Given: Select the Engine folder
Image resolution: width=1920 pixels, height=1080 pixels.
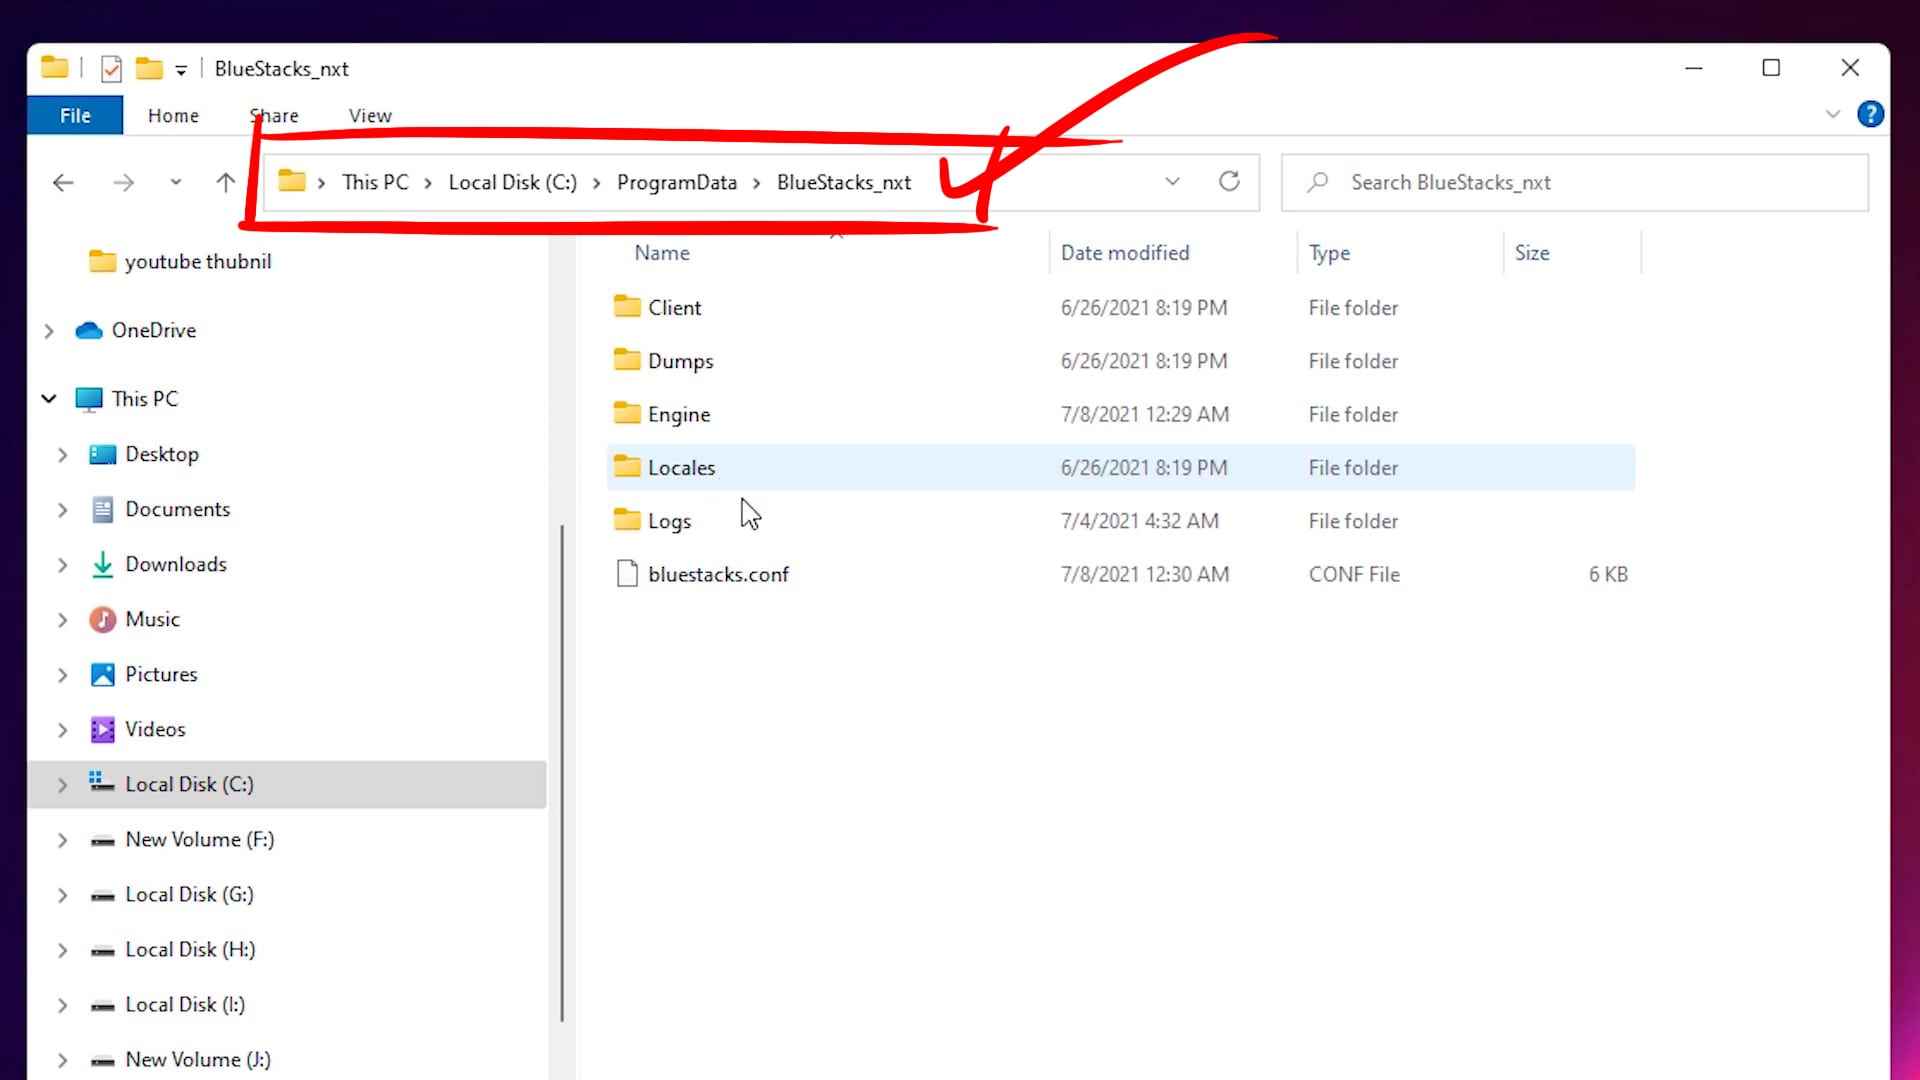Looking at the screenshot, I should coord(678,413).
